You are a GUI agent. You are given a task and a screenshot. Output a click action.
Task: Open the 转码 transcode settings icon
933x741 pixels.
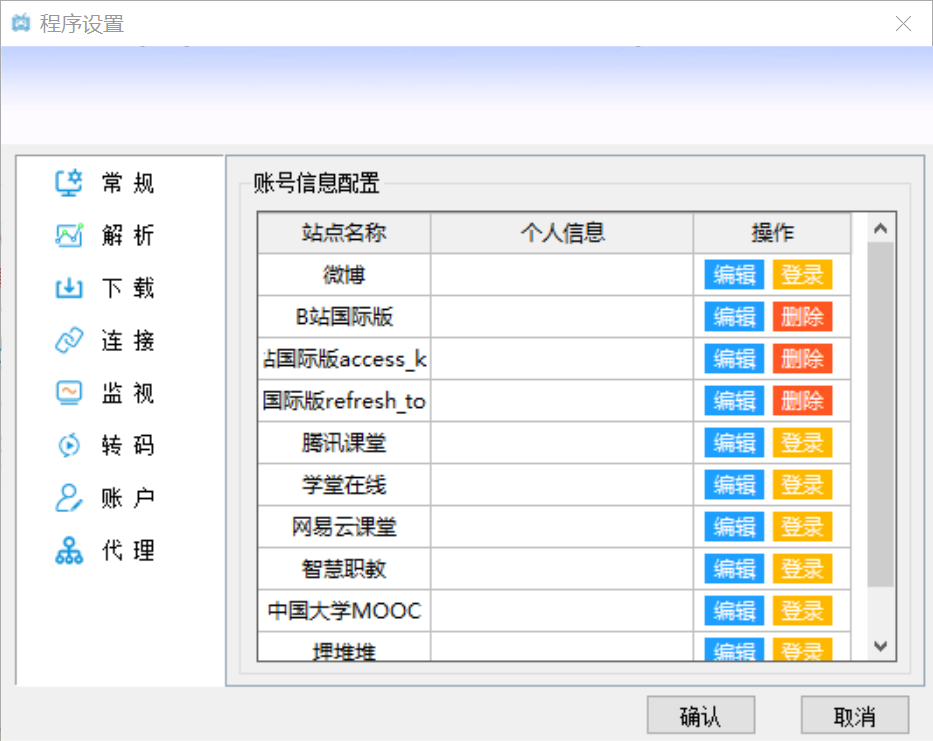69,445
